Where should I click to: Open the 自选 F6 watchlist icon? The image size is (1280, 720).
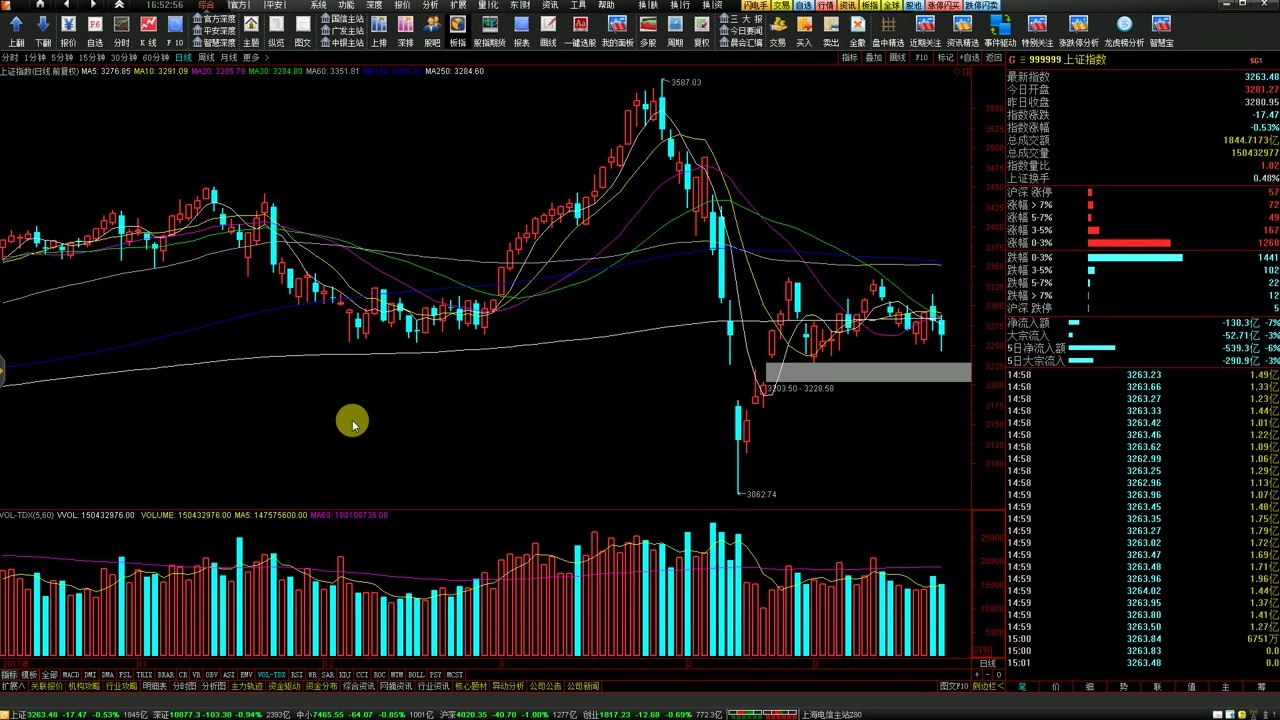click(95, 24)
